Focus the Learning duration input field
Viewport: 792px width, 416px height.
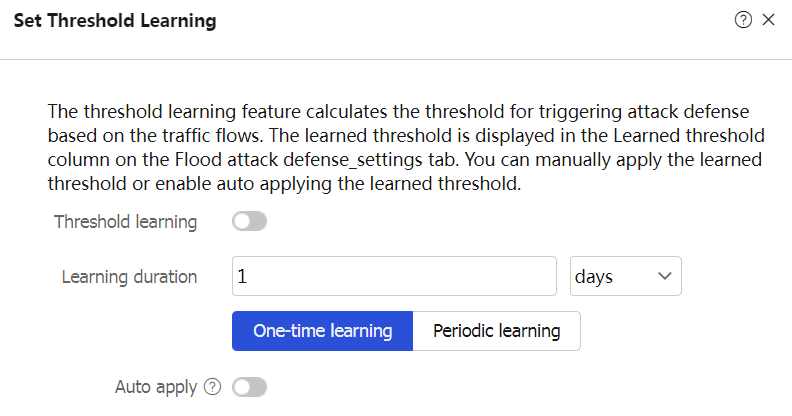(x=394, y=276)
